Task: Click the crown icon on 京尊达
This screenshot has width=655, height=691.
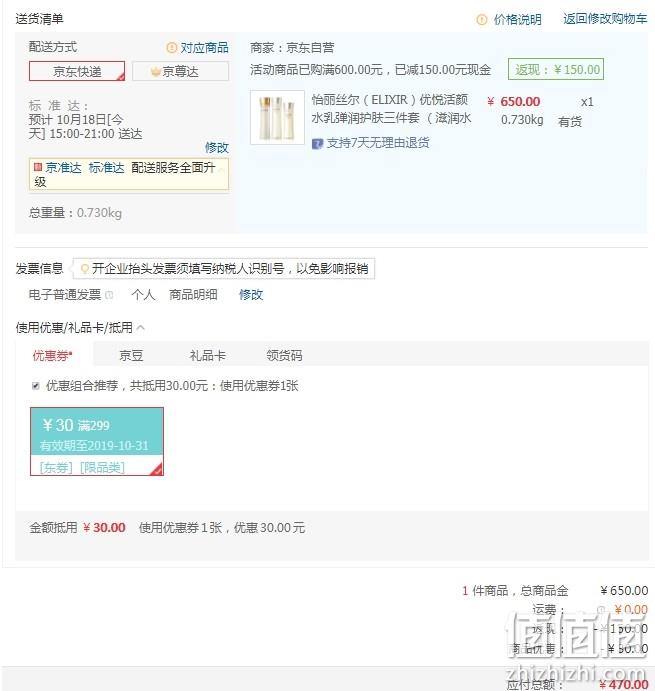Action: (x=155, y=71)
